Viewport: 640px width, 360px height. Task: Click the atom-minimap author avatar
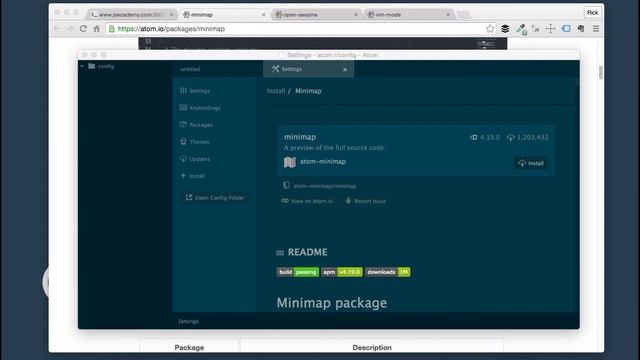290,162
